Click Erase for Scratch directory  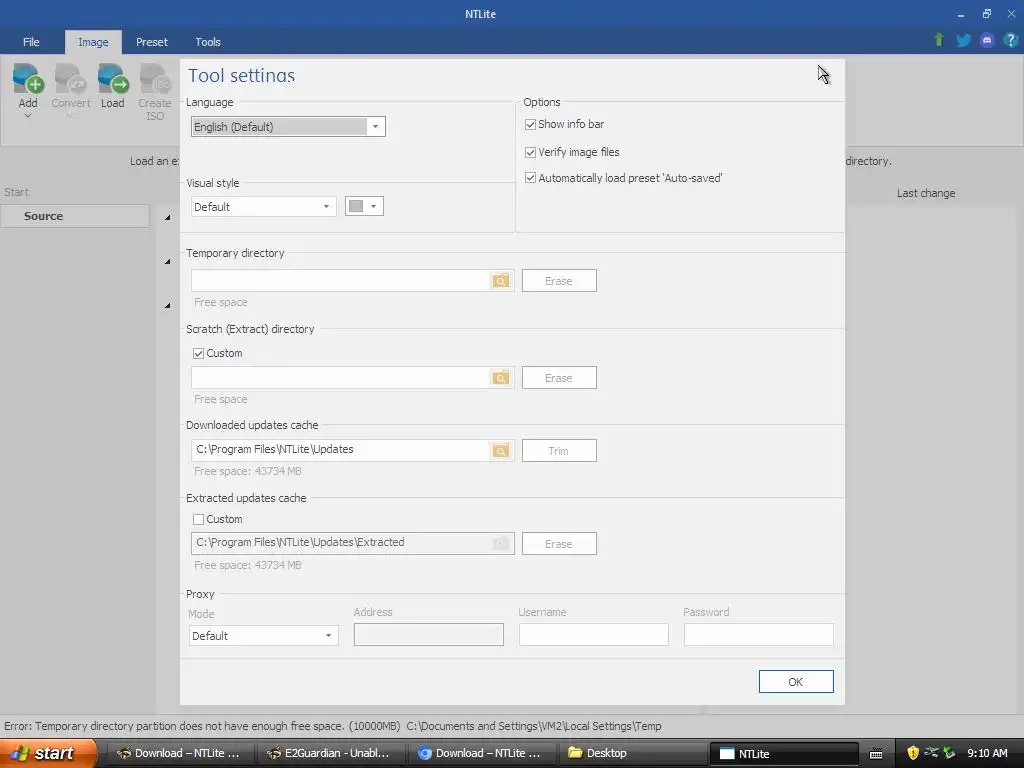coord(559,378)
